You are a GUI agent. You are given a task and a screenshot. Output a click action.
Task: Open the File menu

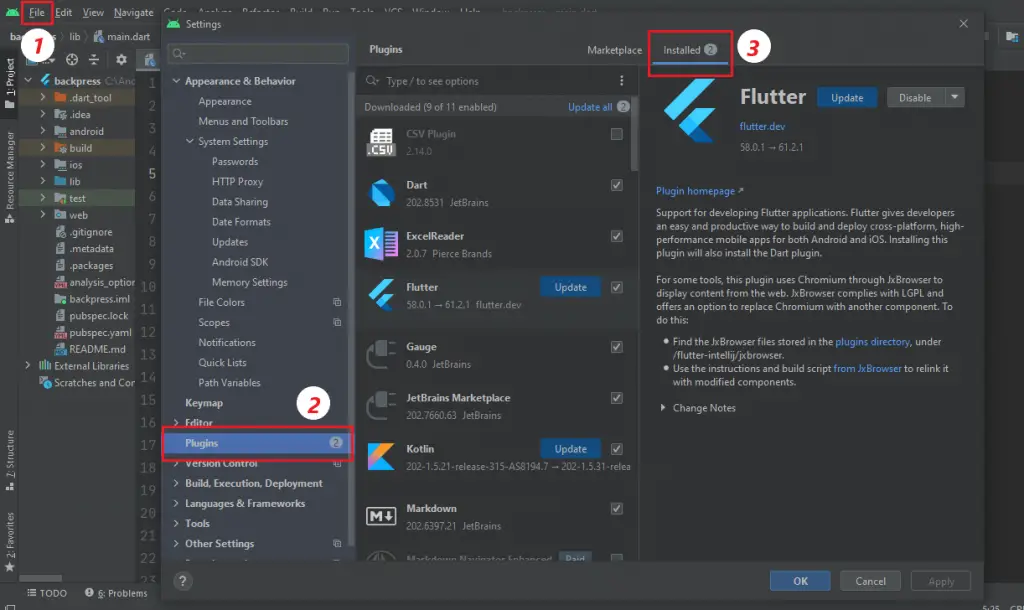(37, 12)
